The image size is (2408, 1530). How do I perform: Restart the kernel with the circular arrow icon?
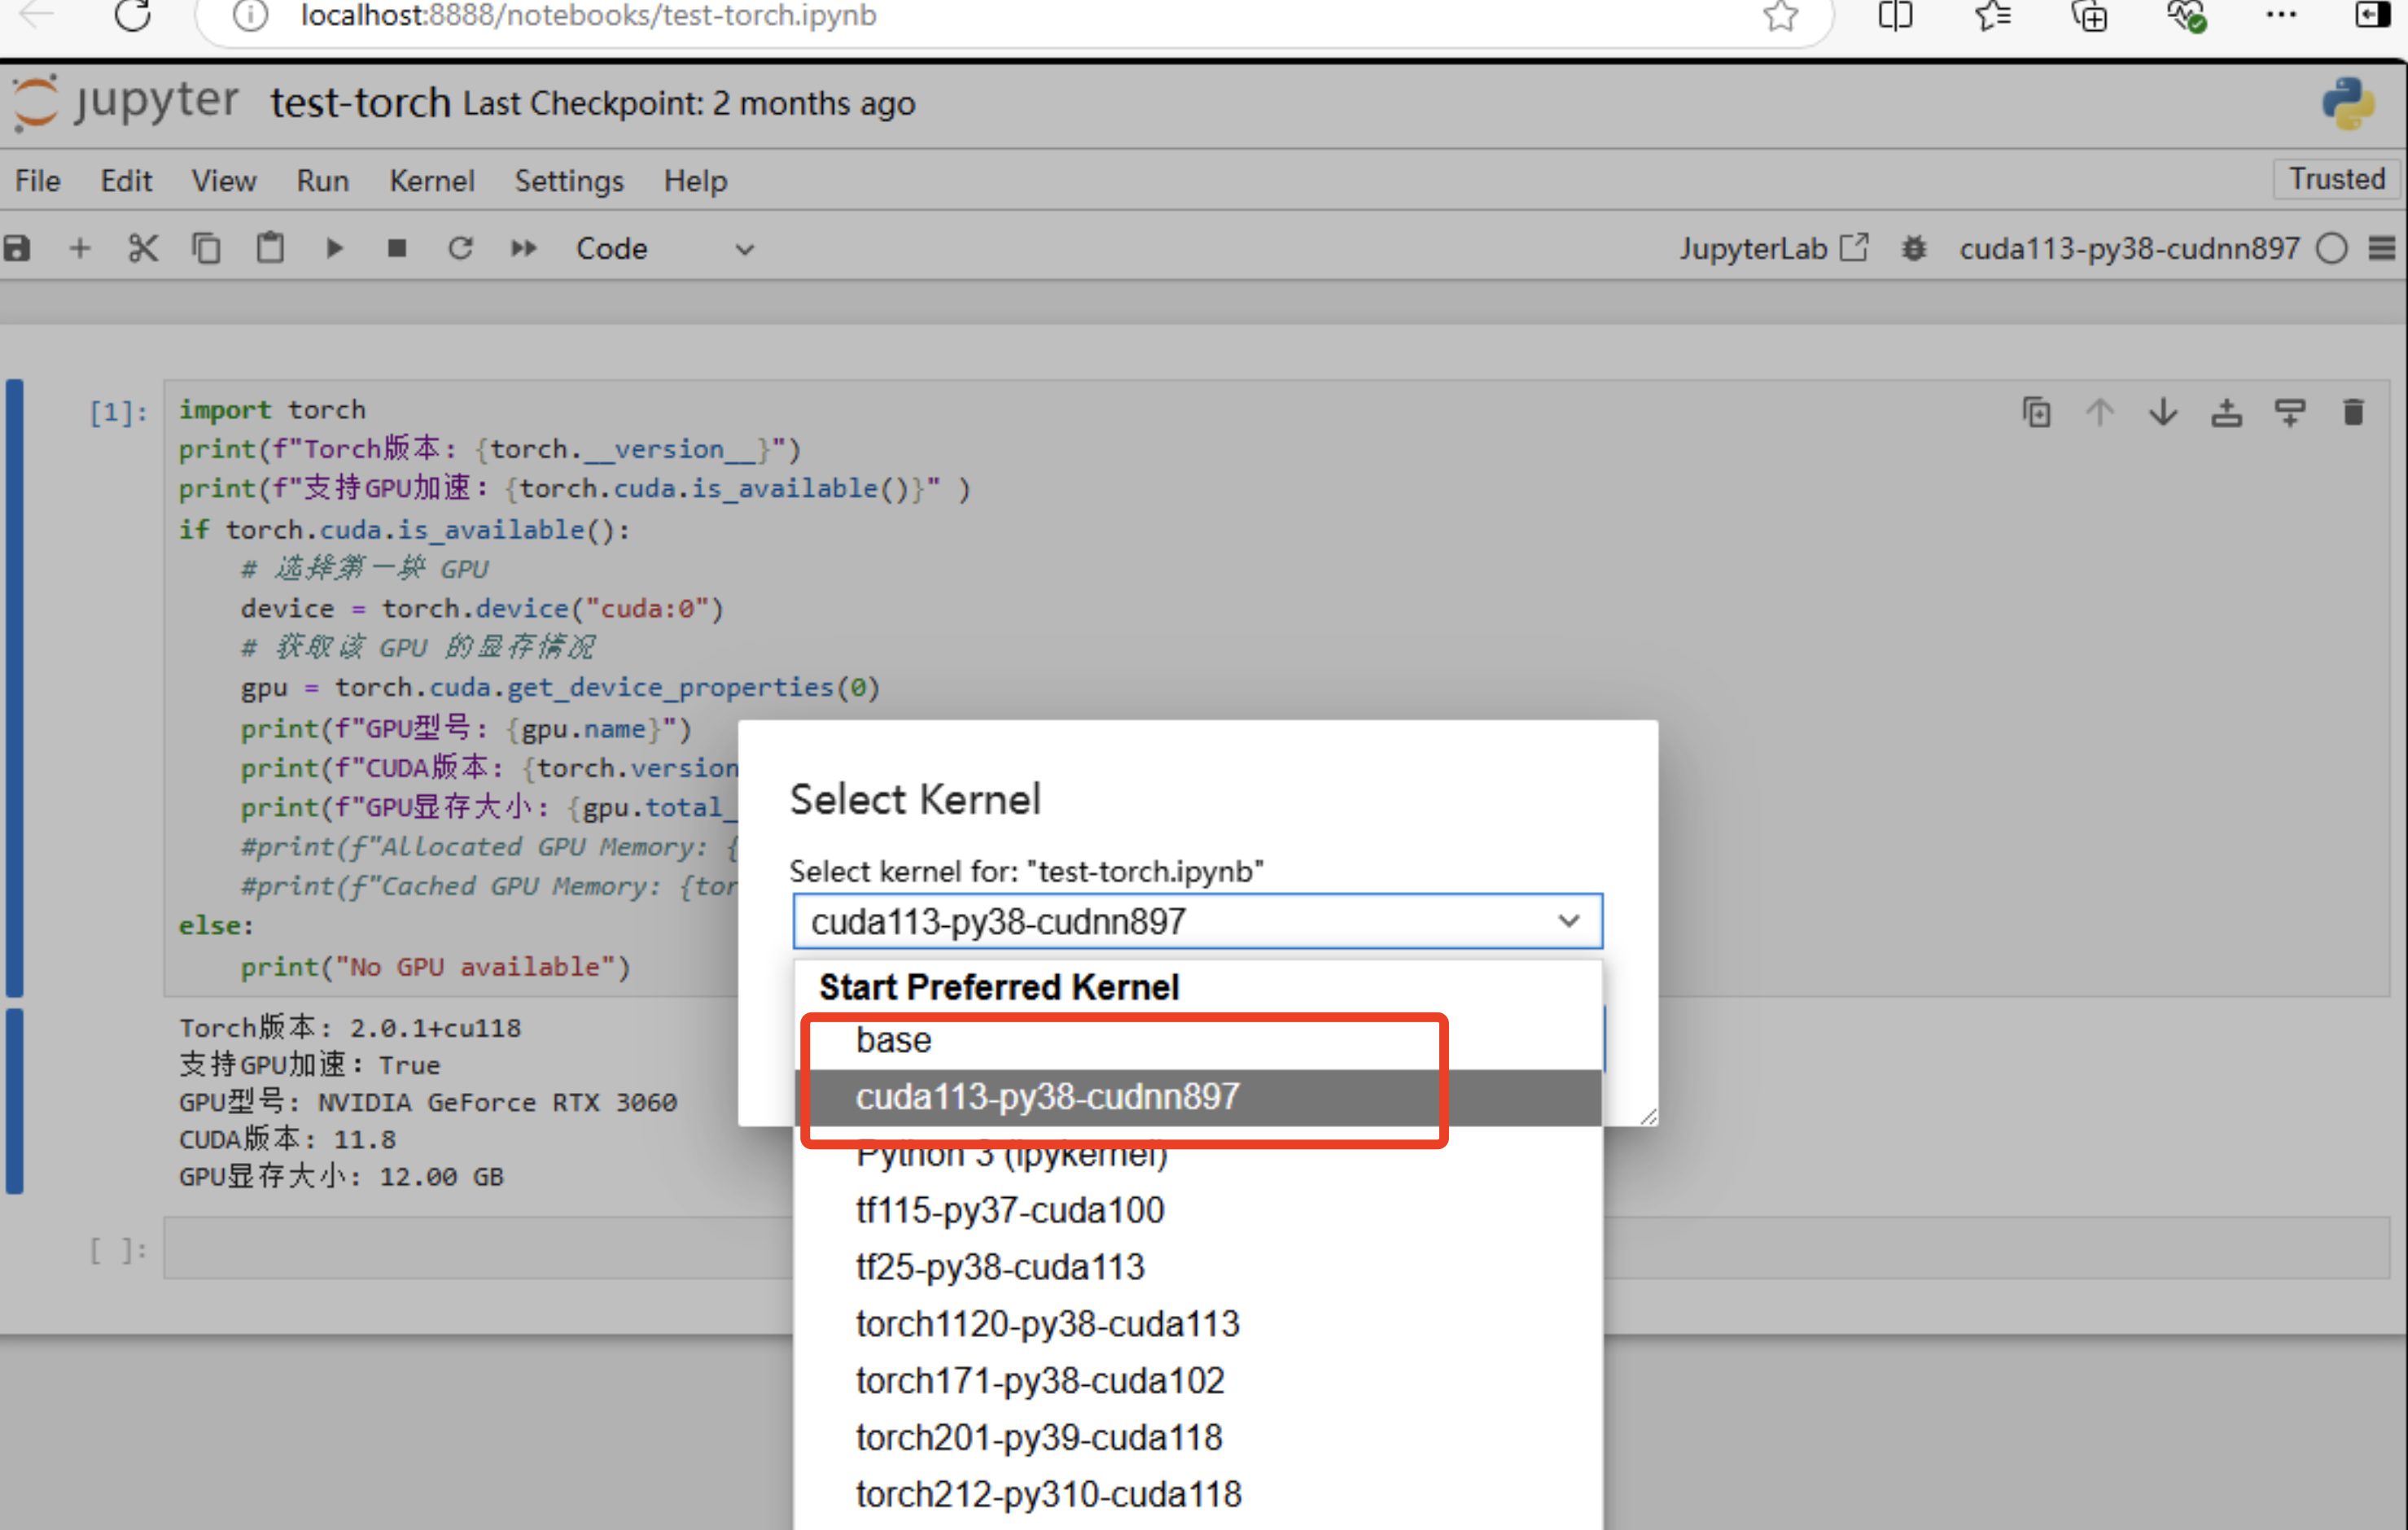click(460, 248)
